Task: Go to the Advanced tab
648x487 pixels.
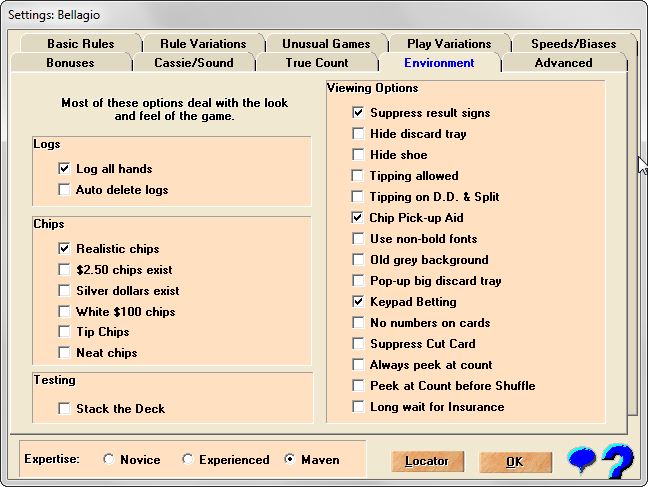Action: click(563, 62)
